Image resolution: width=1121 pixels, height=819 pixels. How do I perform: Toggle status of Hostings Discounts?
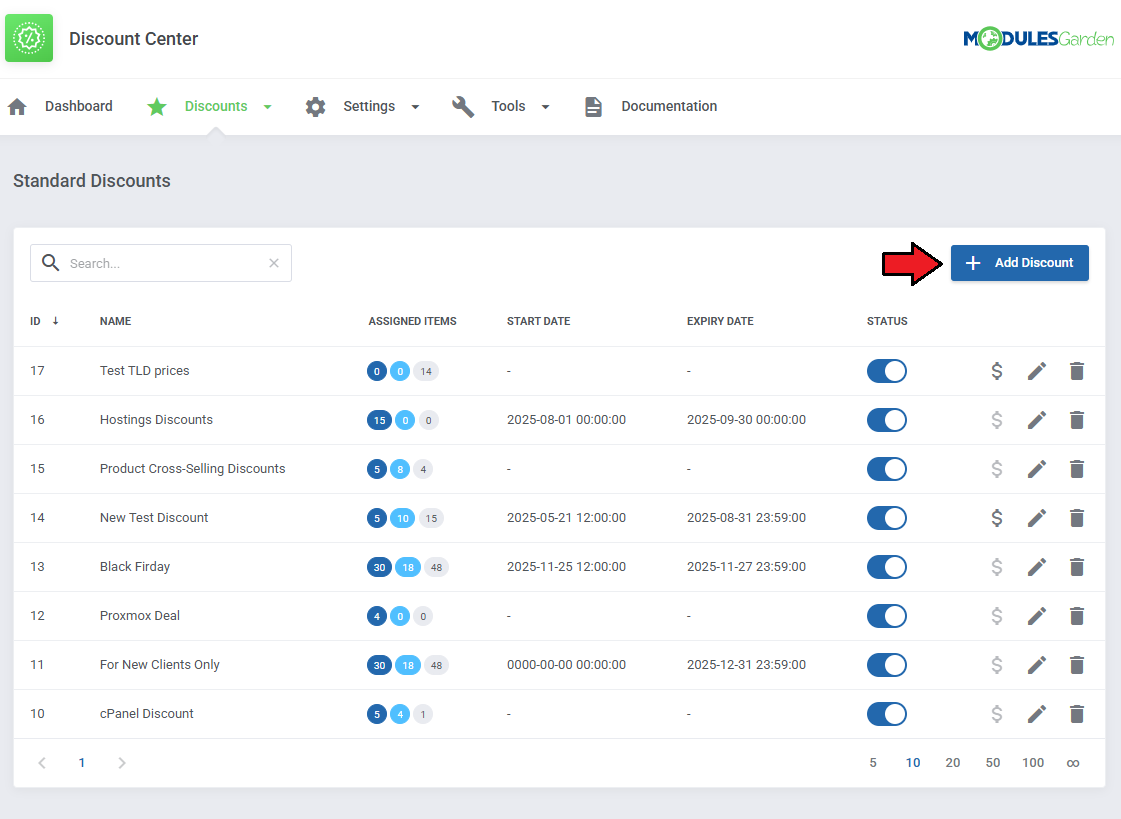tap(887, 420)
